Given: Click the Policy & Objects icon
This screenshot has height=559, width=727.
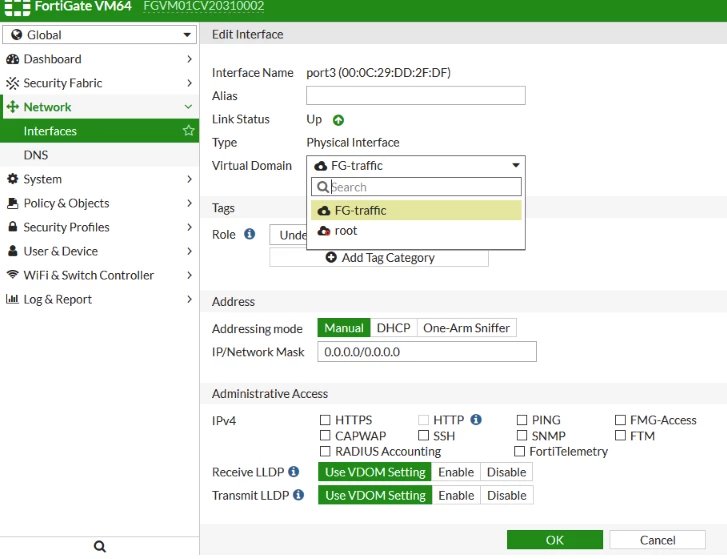Looking at the screenshot, I should pyautogui.click(x=13, y=203).
